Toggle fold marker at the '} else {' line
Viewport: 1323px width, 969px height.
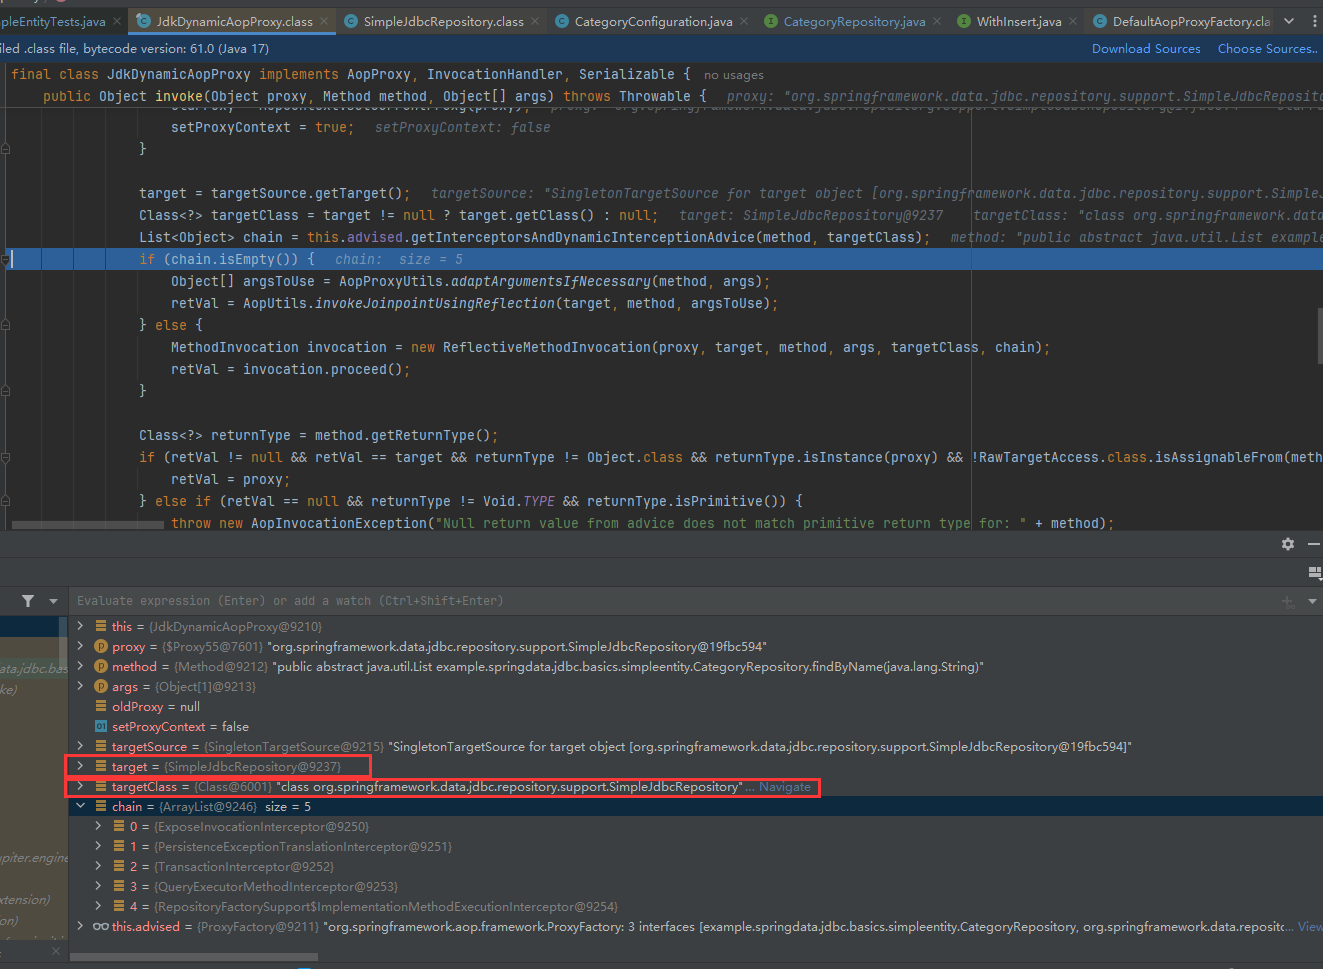[6, 325]
